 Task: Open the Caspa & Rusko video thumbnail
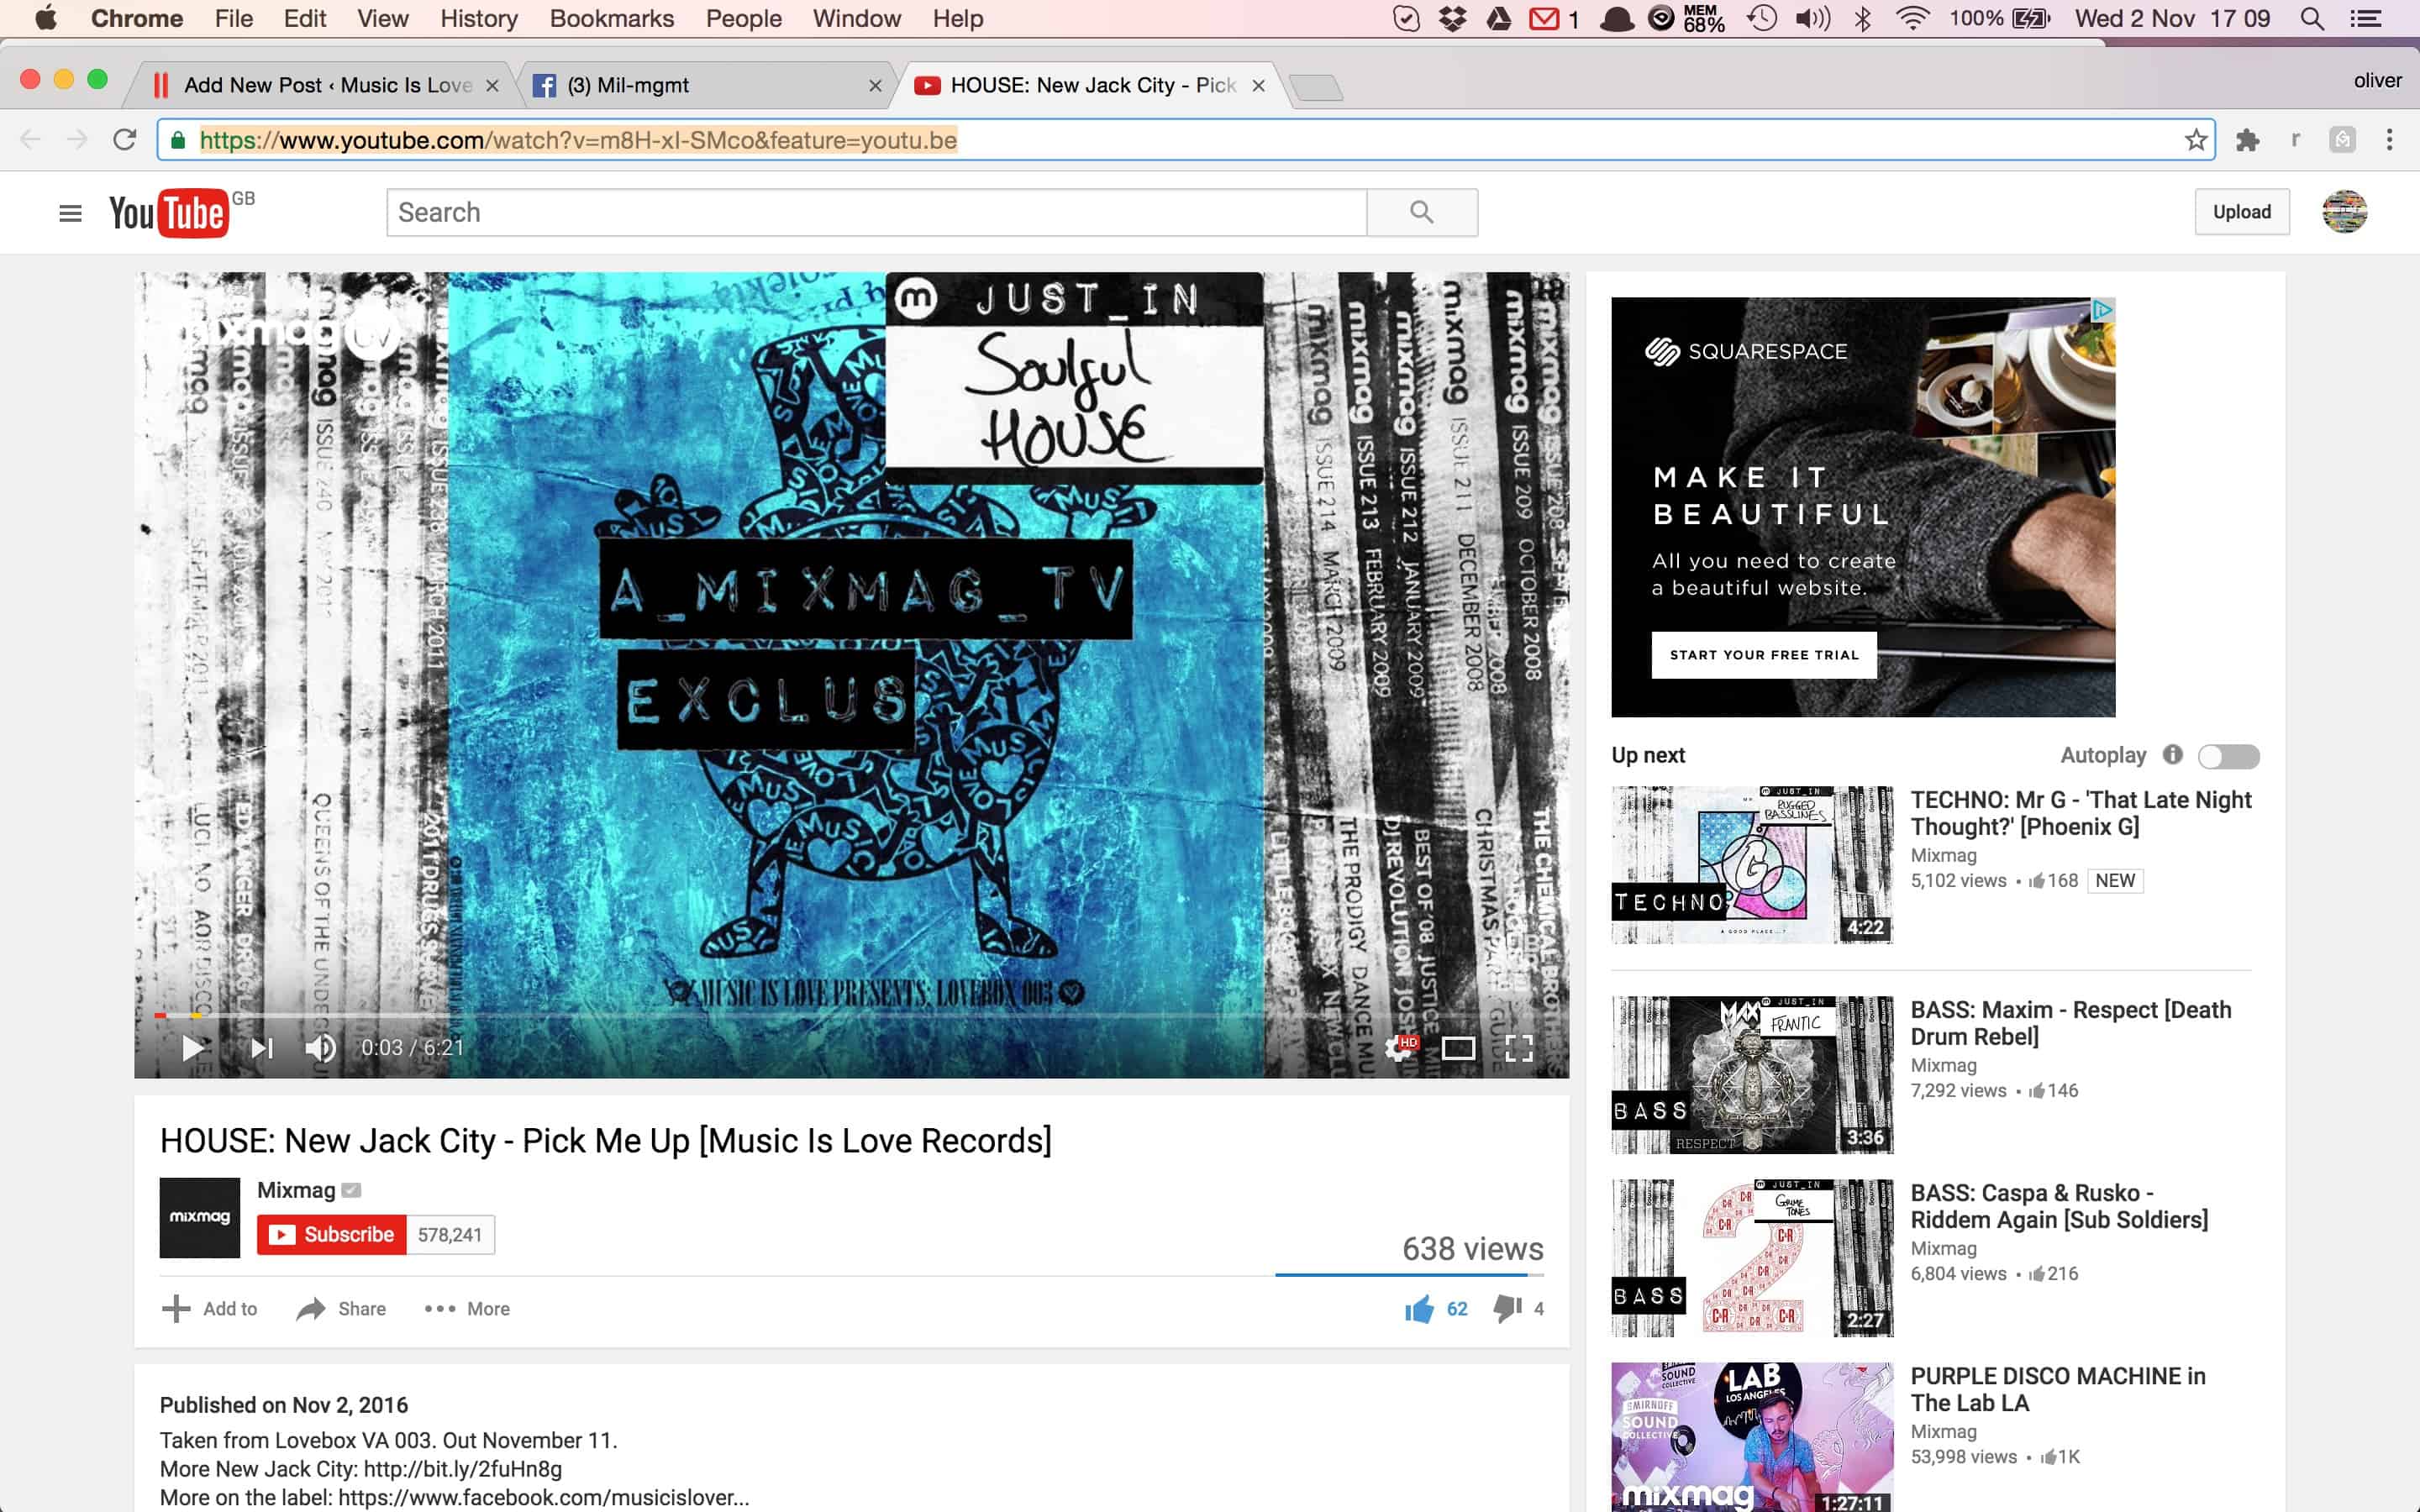pyautogui.click(x=1752, y=1258)
